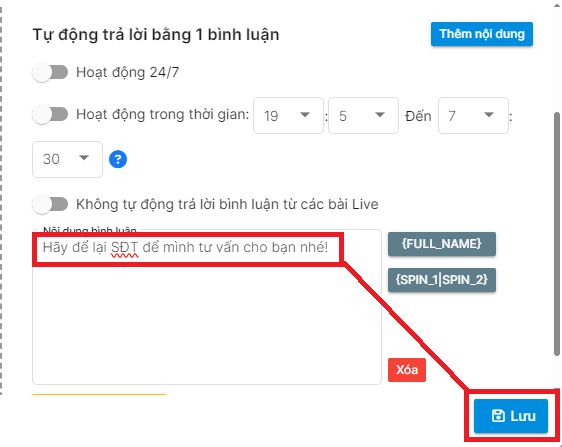562x447 pixels.
Task: Click the Đến label text
Action: coord(418,116)
